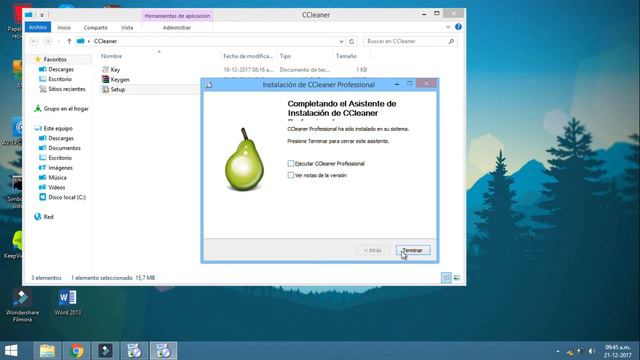Open the Explorer help icon
This screenshot has width=640, height=360.
tap(458, 27)
